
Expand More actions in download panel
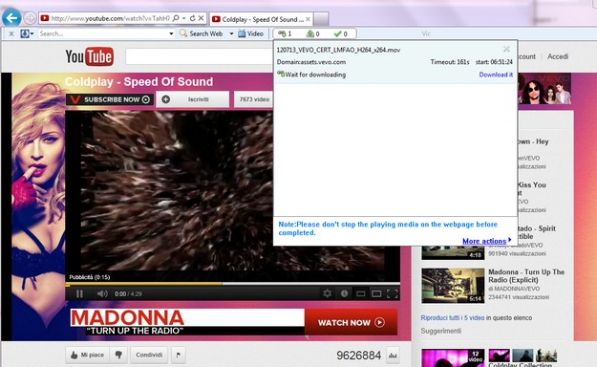click(487, 241)
